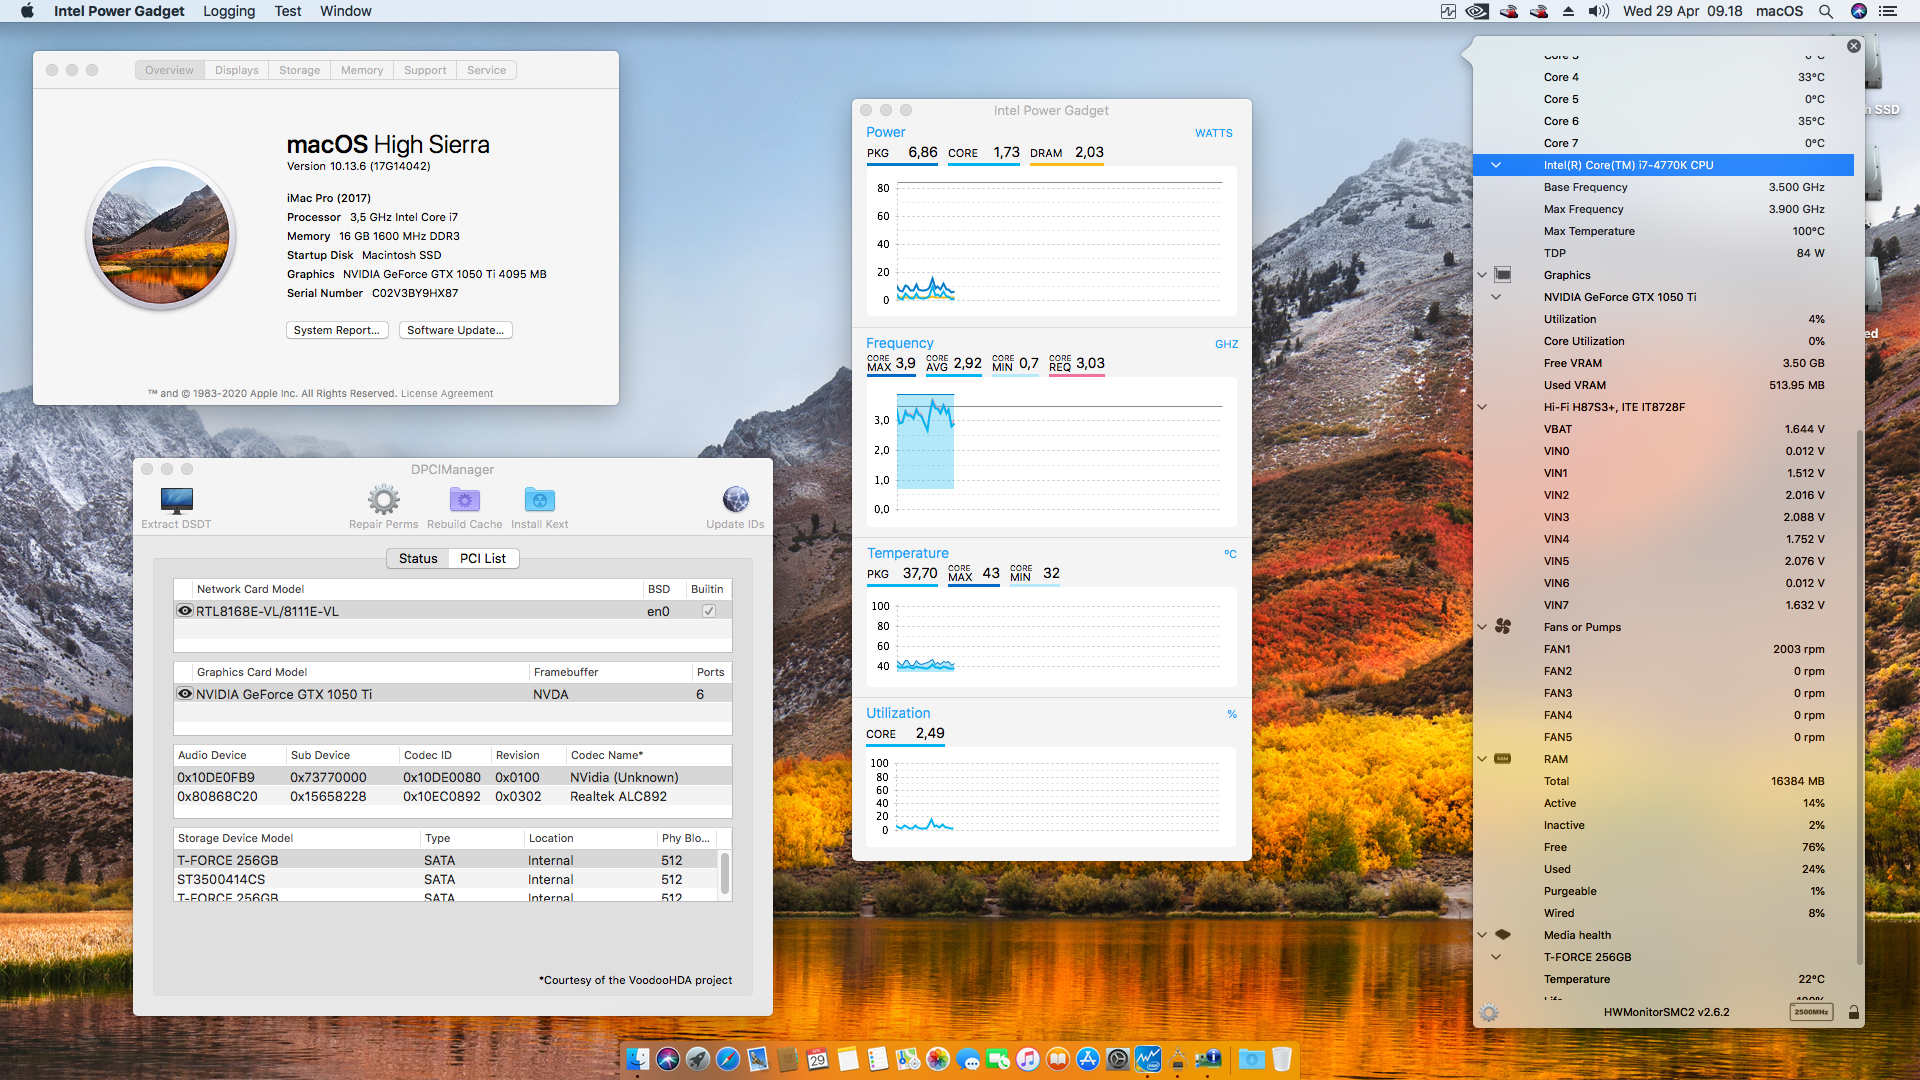Switch to Storage tab in About This Mac
The image size is (1920, 1080).
(x=300, y=70)
